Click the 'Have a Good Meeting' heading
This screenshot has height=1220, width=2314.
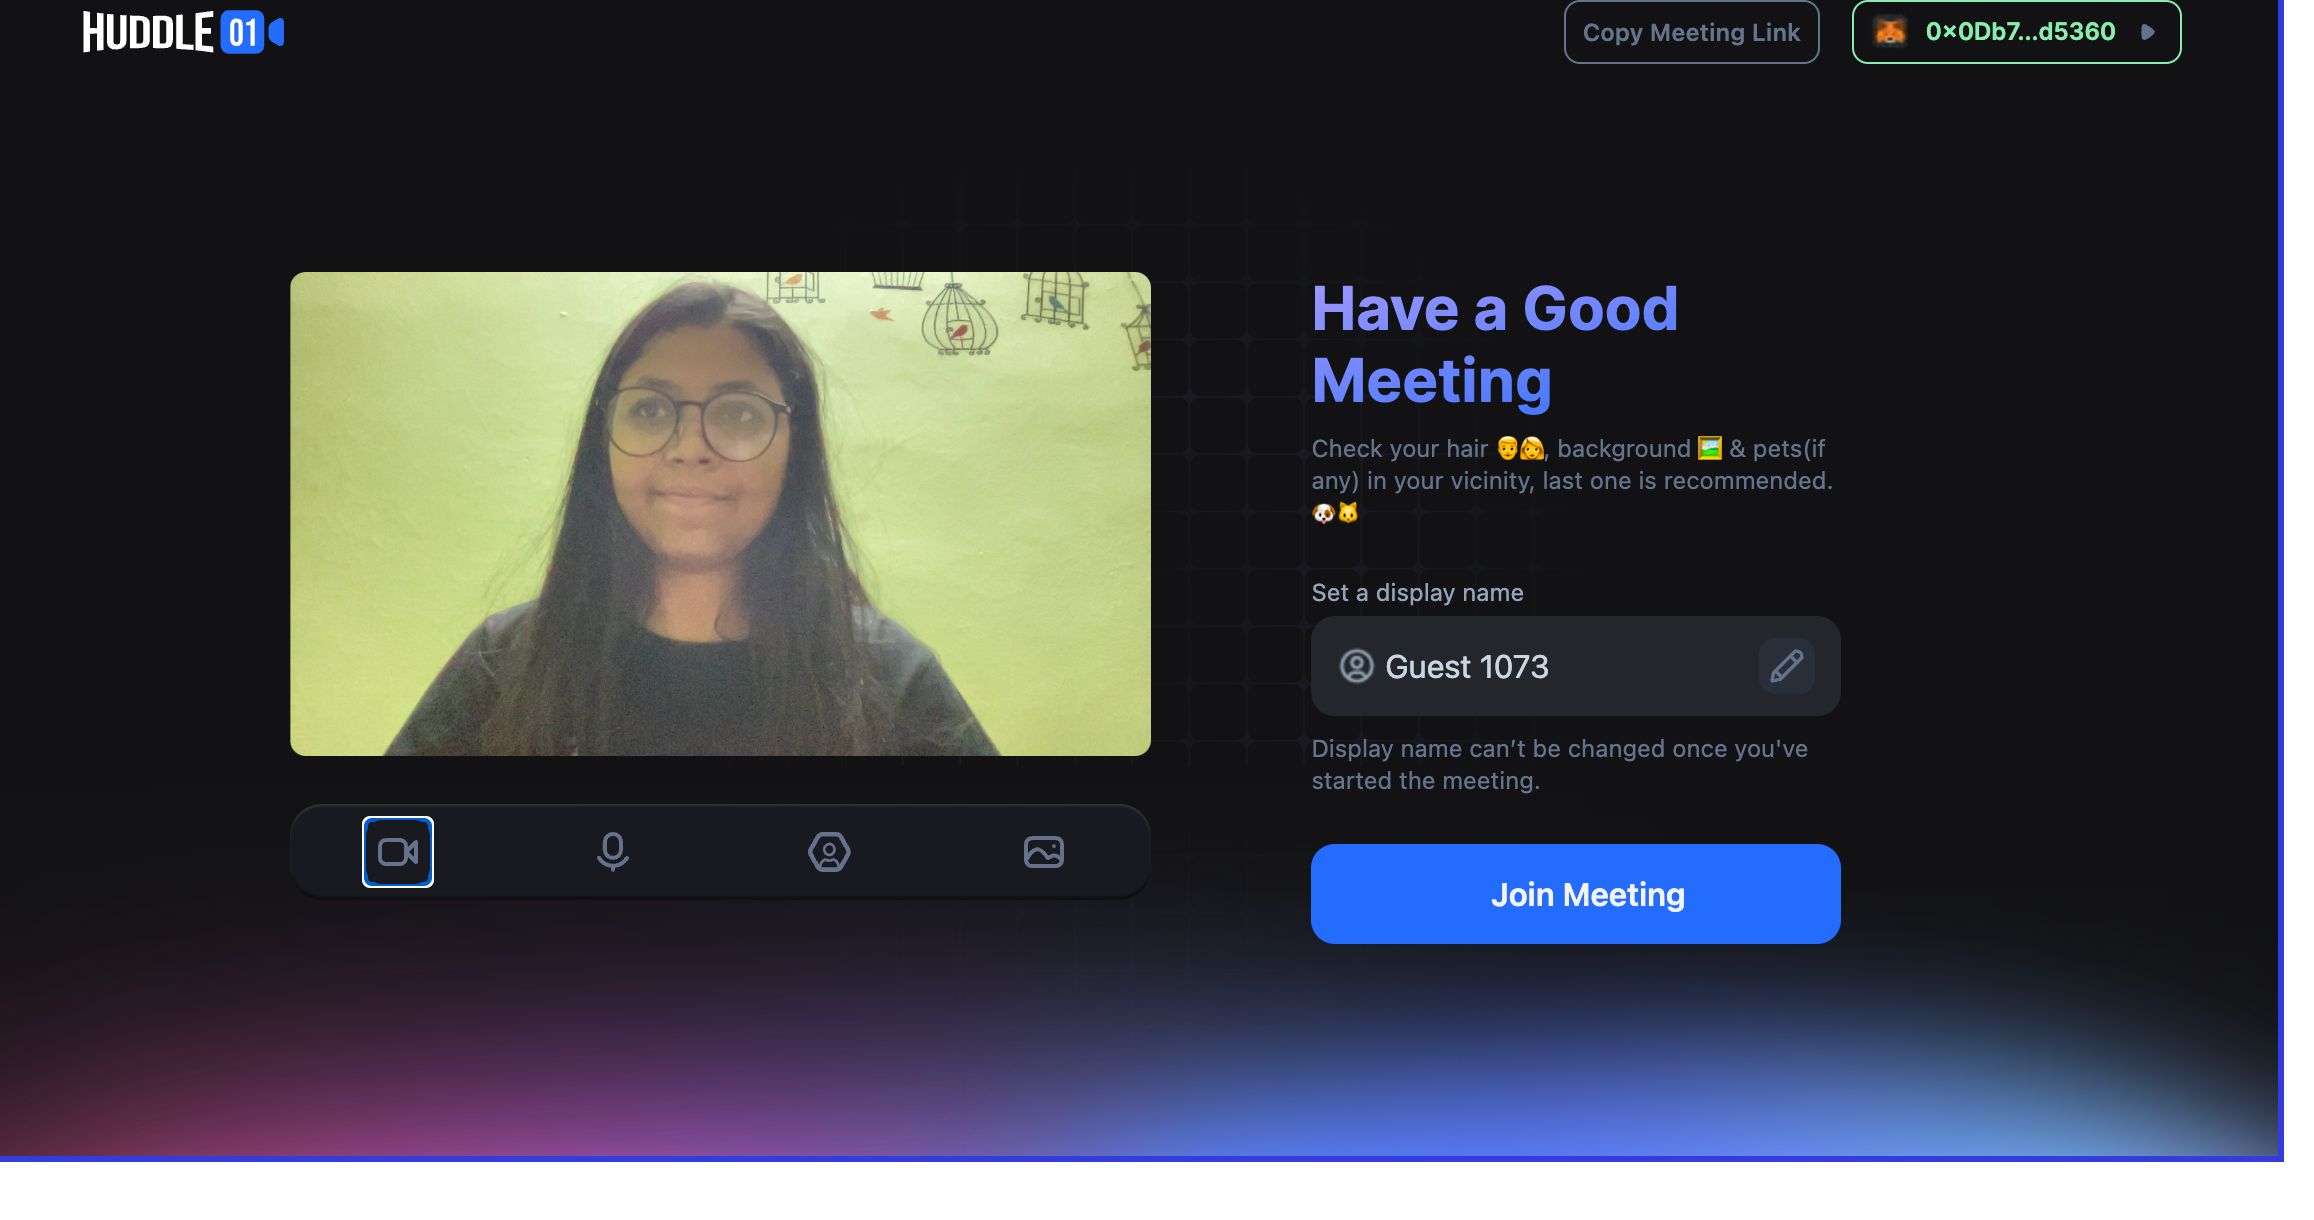click(x=1495, y=345)
